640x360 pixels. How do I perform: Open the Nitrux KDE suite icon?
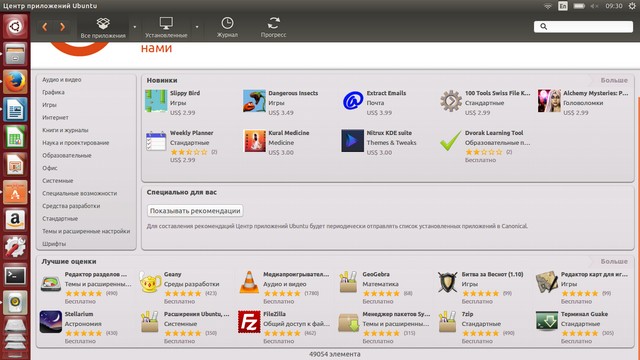click(353, 141)
